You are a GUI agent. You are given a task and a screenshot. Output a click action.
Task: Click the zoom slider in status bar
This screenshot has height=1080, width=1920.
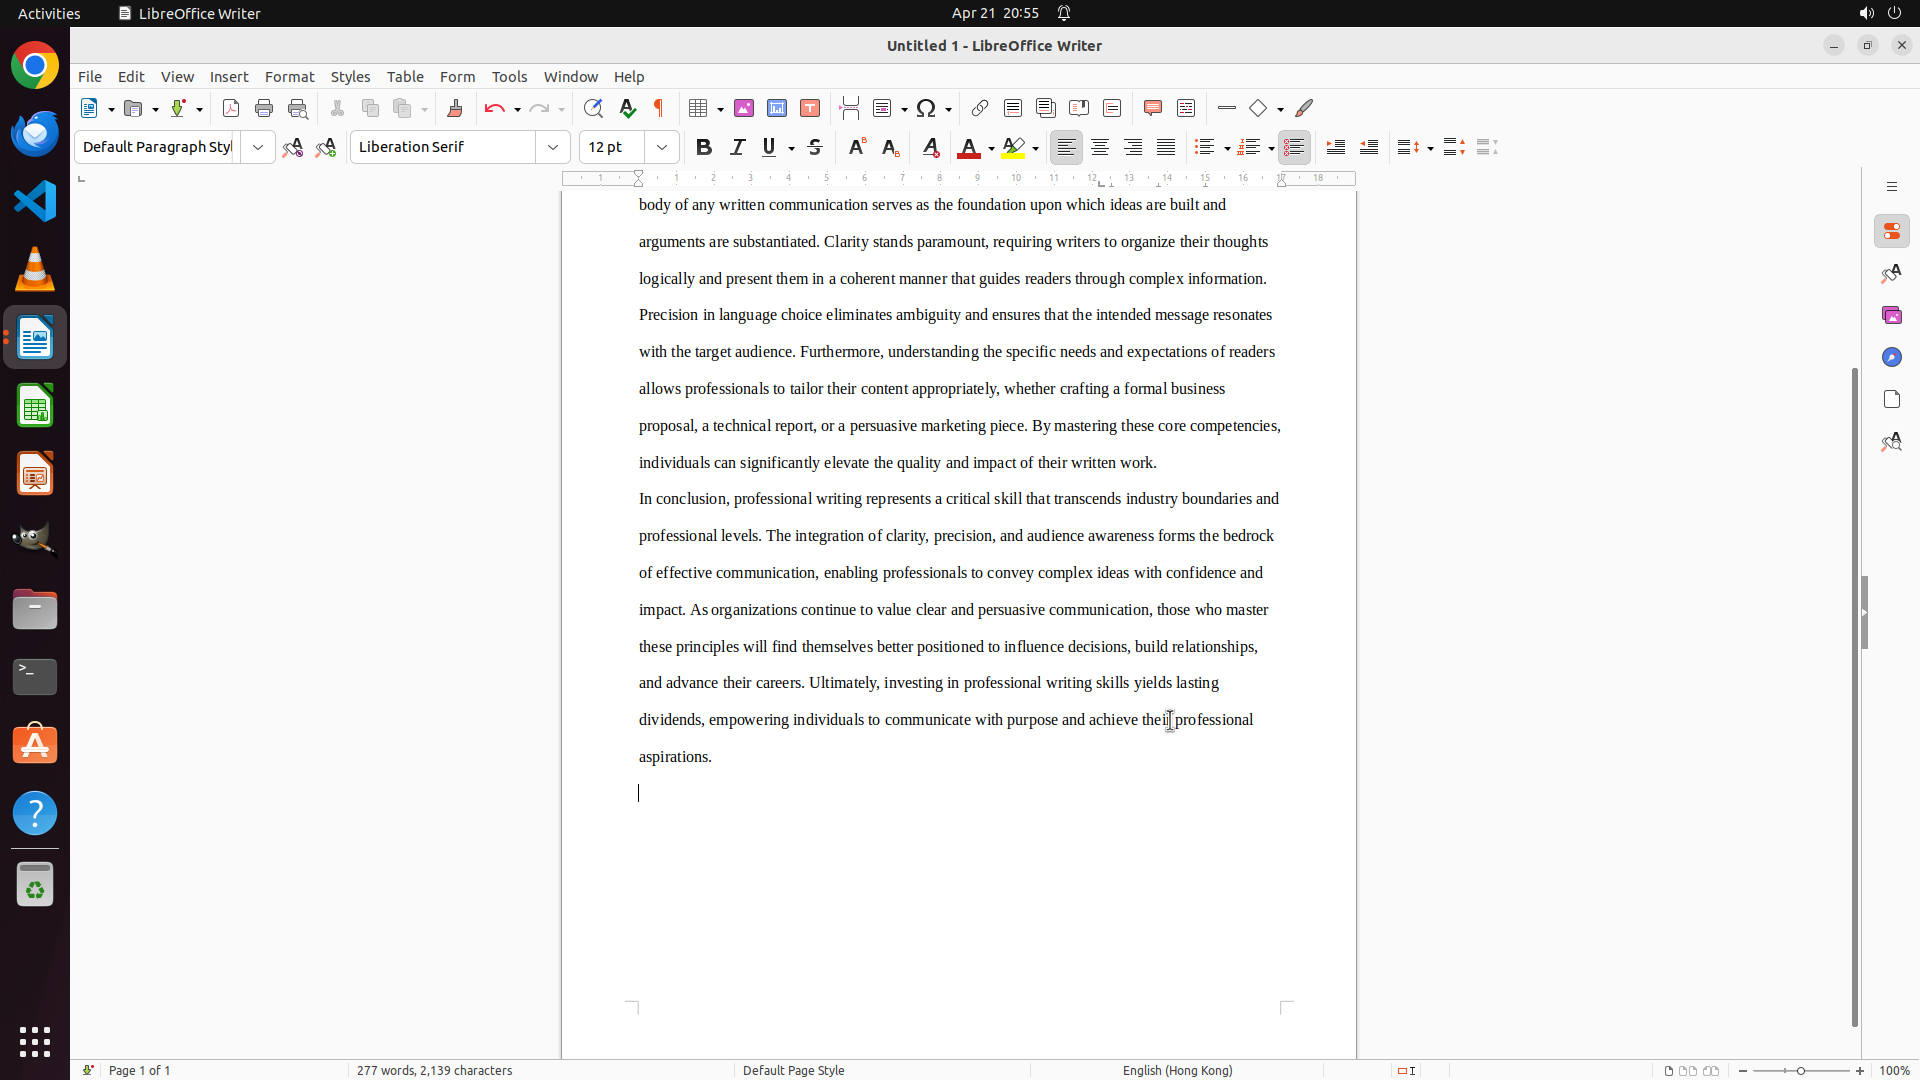(1800, 1070)
